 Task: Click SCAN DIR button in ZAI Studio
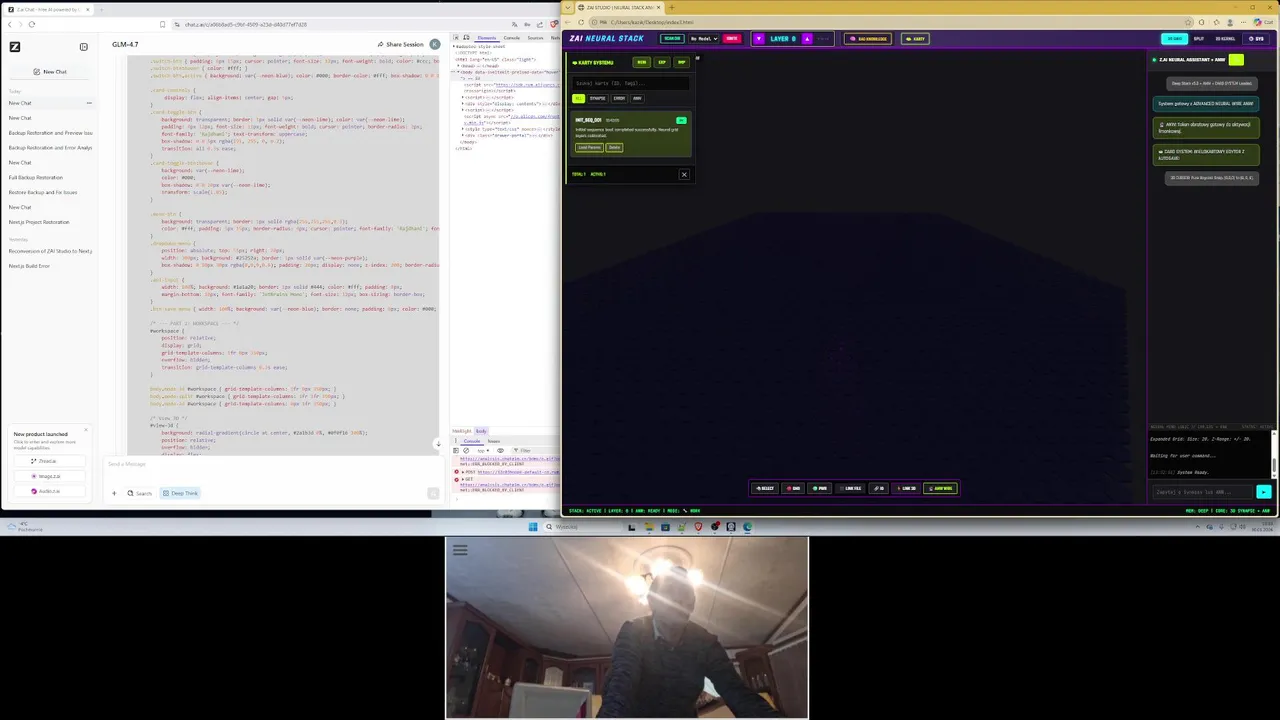(x=672, y=39)
